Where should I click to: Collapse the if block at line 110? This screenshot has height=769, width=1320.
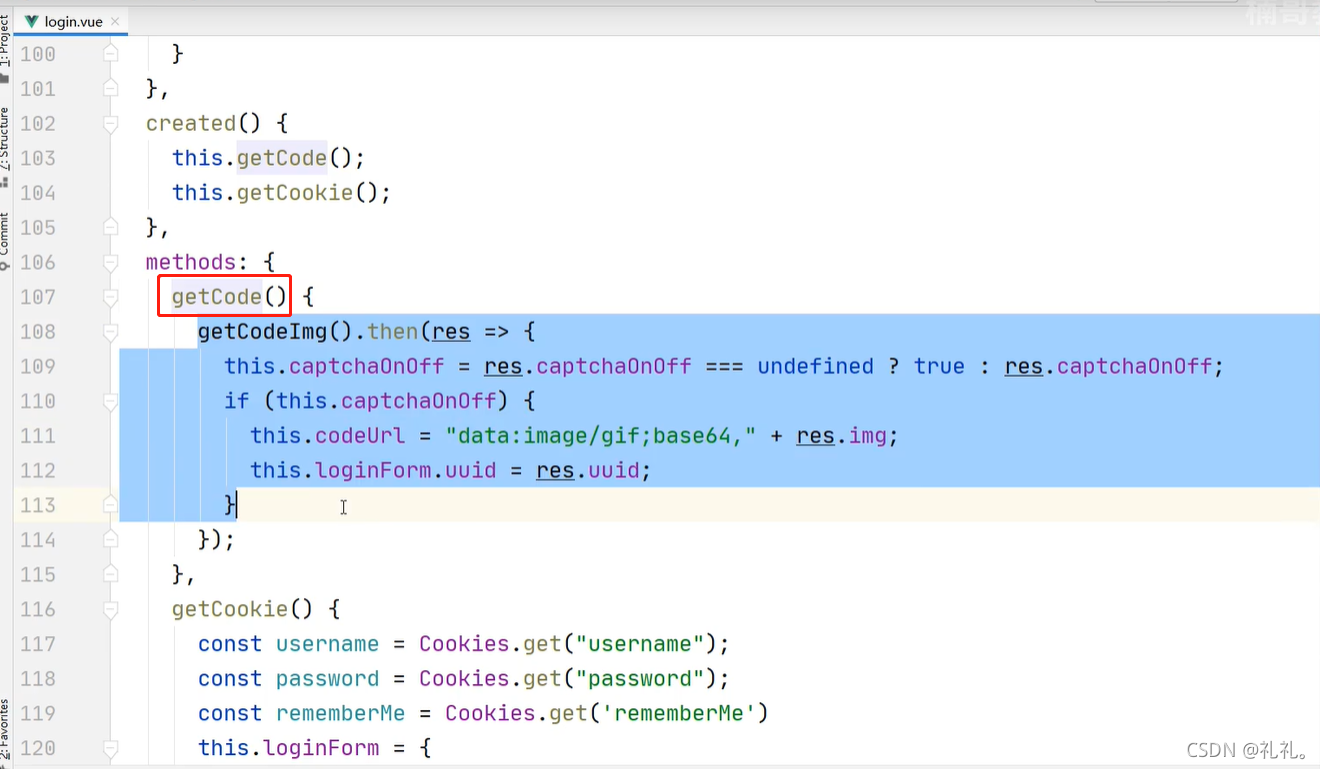tap(111, 401)
